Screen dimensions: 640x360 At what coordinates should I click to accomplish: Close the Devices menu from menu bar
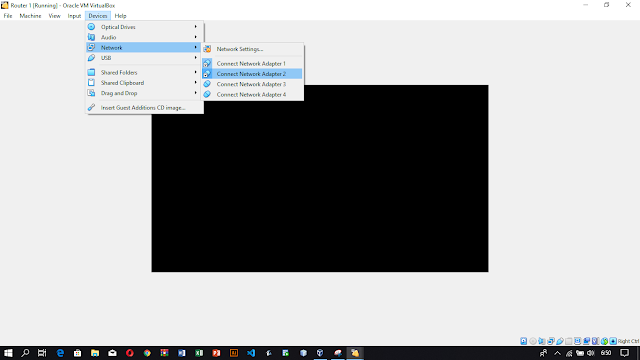(98, 16)
